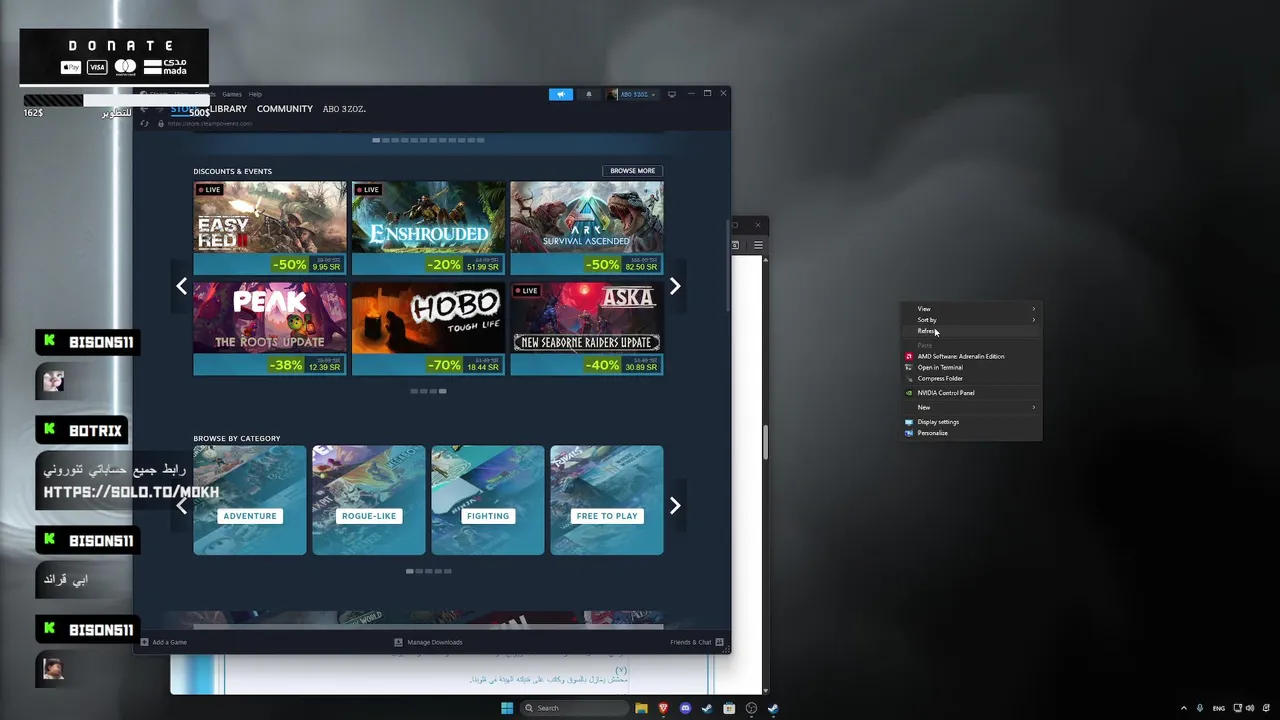Open Steam notifications bell
1280x720 pixels.
[x=588, y=94]
